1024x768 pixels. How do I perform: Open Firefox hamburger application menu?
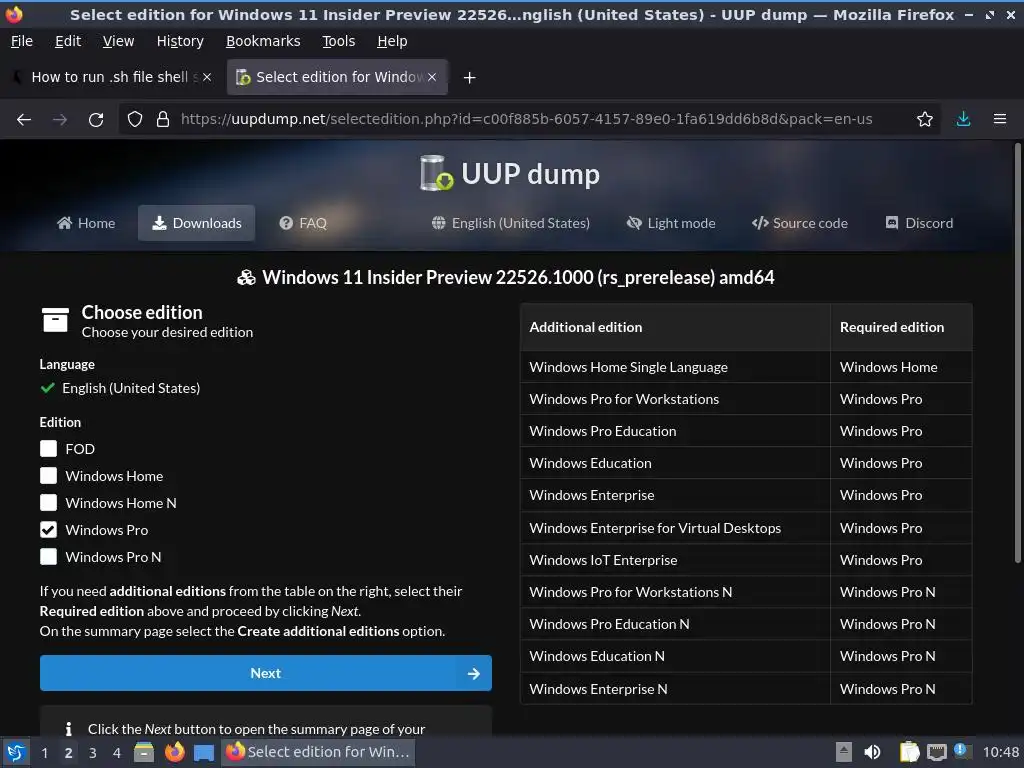coord(999,120)
